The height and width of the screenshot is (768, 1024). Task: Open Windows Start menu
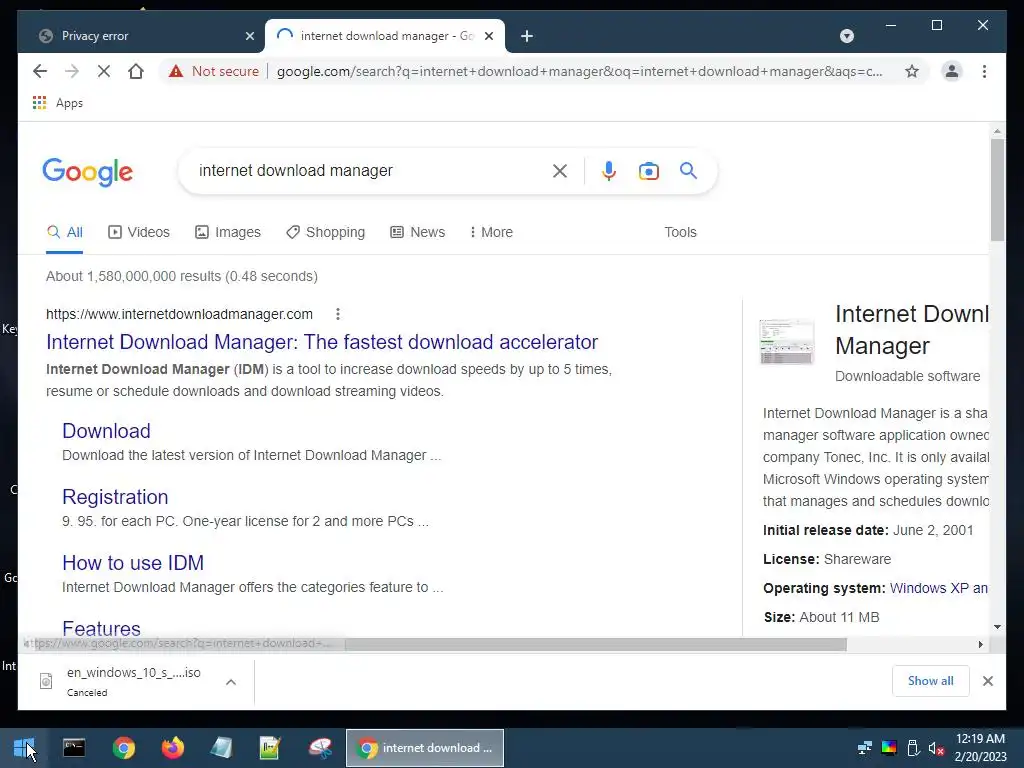pyautogui.click(x=24, y=748)
